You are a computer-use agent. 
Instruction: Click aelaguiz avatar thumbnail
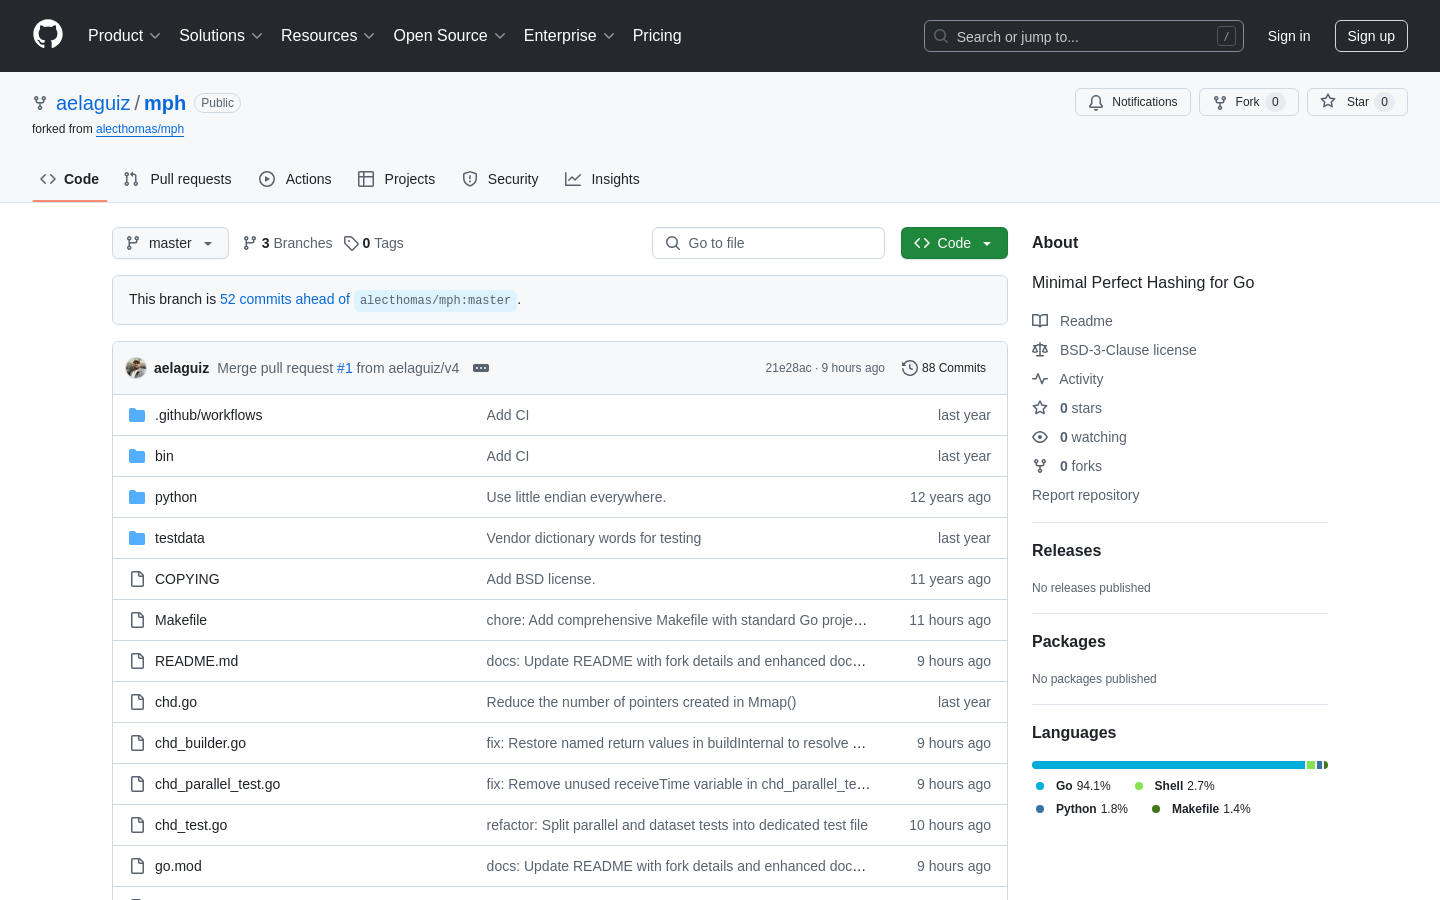(136, 368)
